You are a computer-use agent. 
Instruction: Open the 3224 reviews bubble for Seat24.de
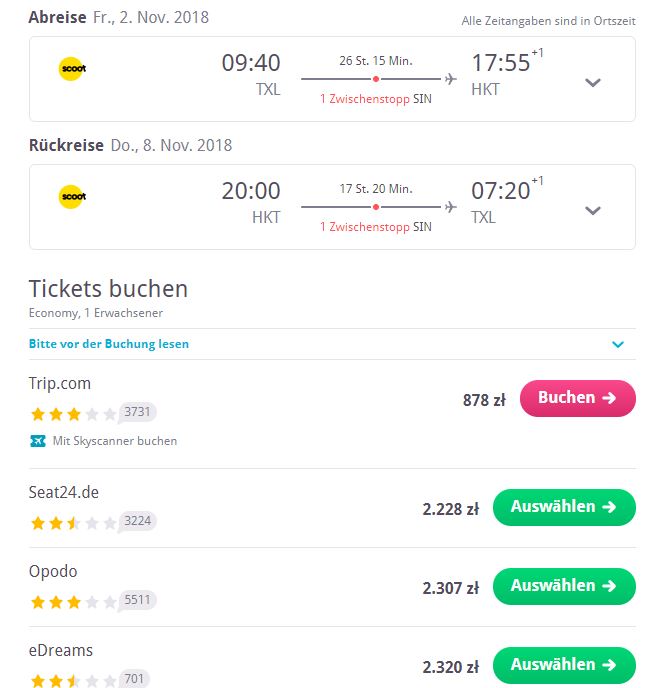tap(137, 521)
